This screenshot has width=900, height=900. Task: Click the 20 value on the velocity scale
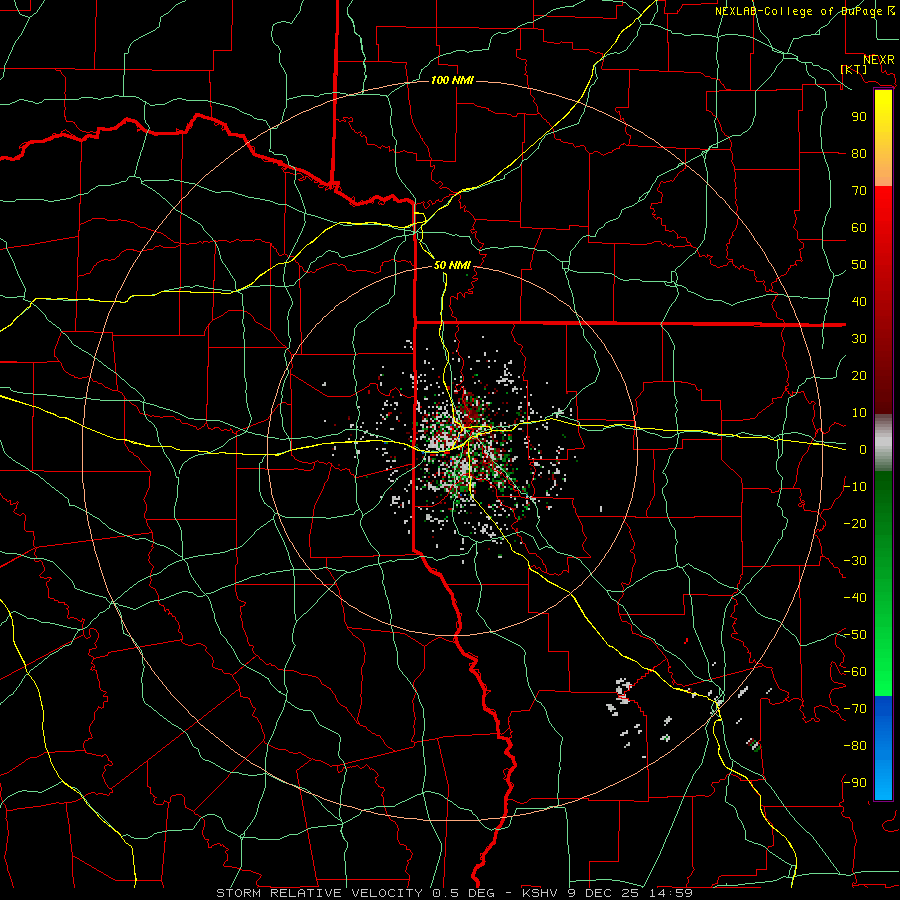tap(859, 375)
